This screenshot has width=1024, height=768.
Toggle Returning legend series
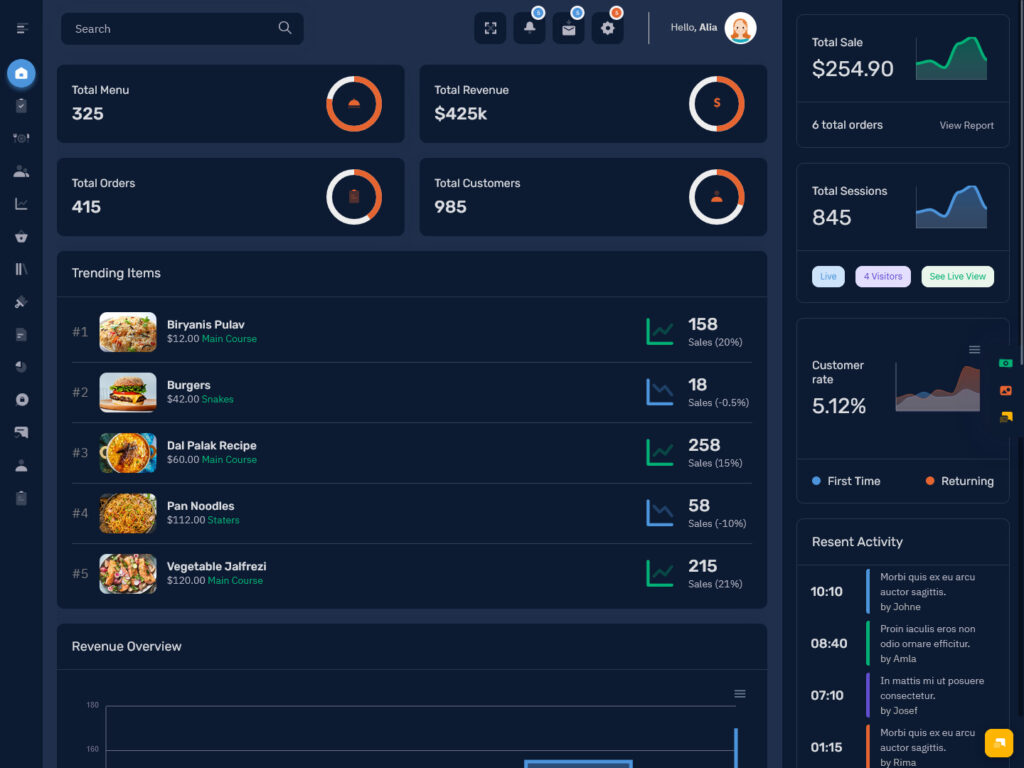click(960, 481)
